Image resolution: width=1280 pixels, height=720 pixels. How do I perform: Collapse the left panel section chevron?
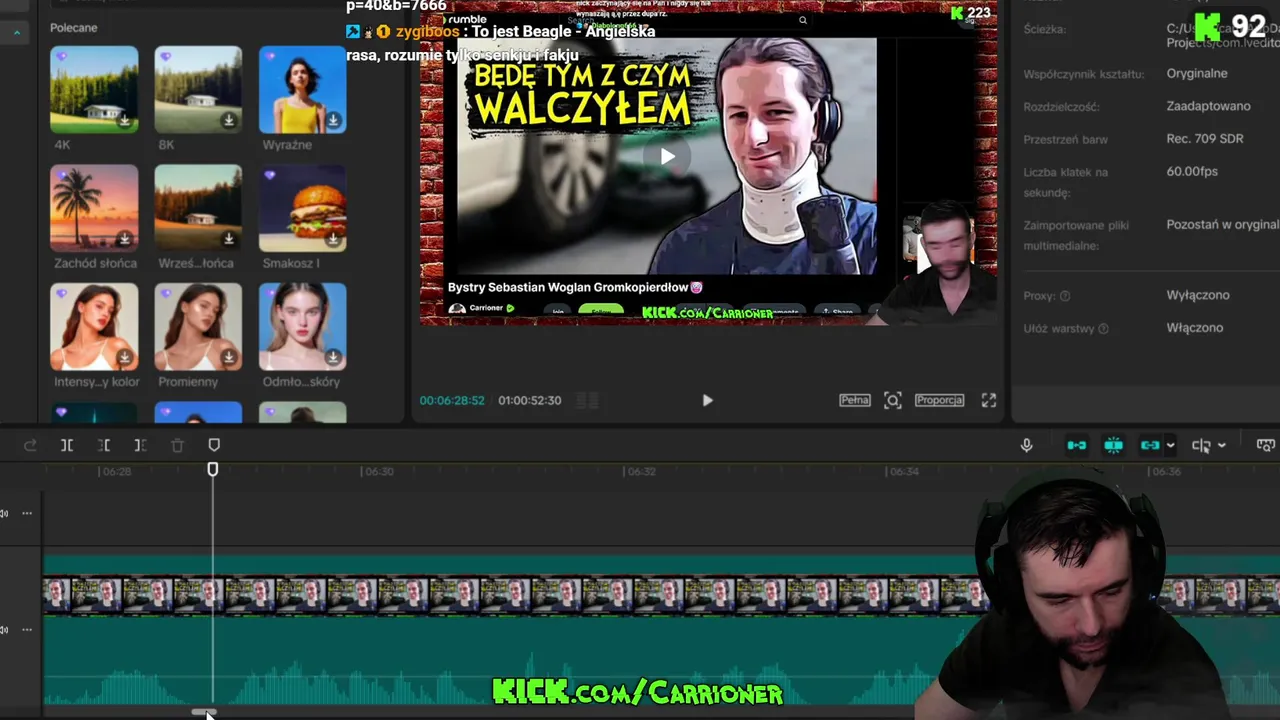coord(17,33)
